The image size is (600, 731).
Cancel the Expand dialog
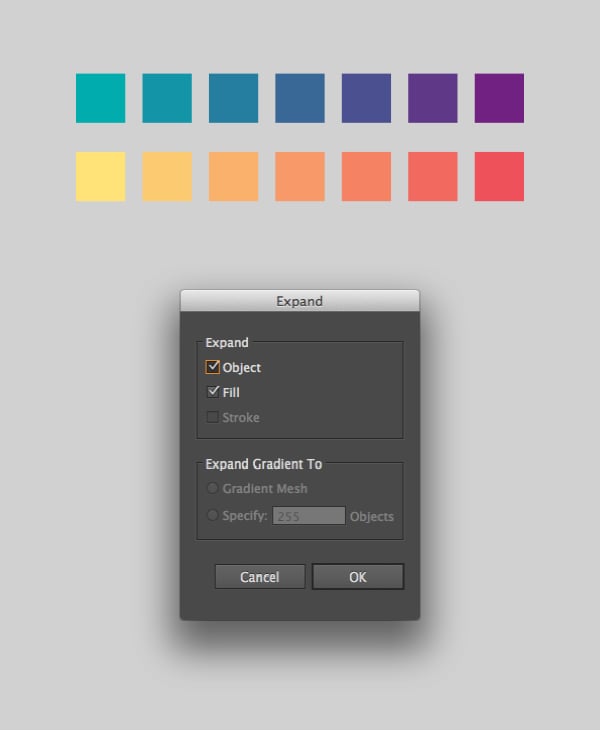(260, 577)
